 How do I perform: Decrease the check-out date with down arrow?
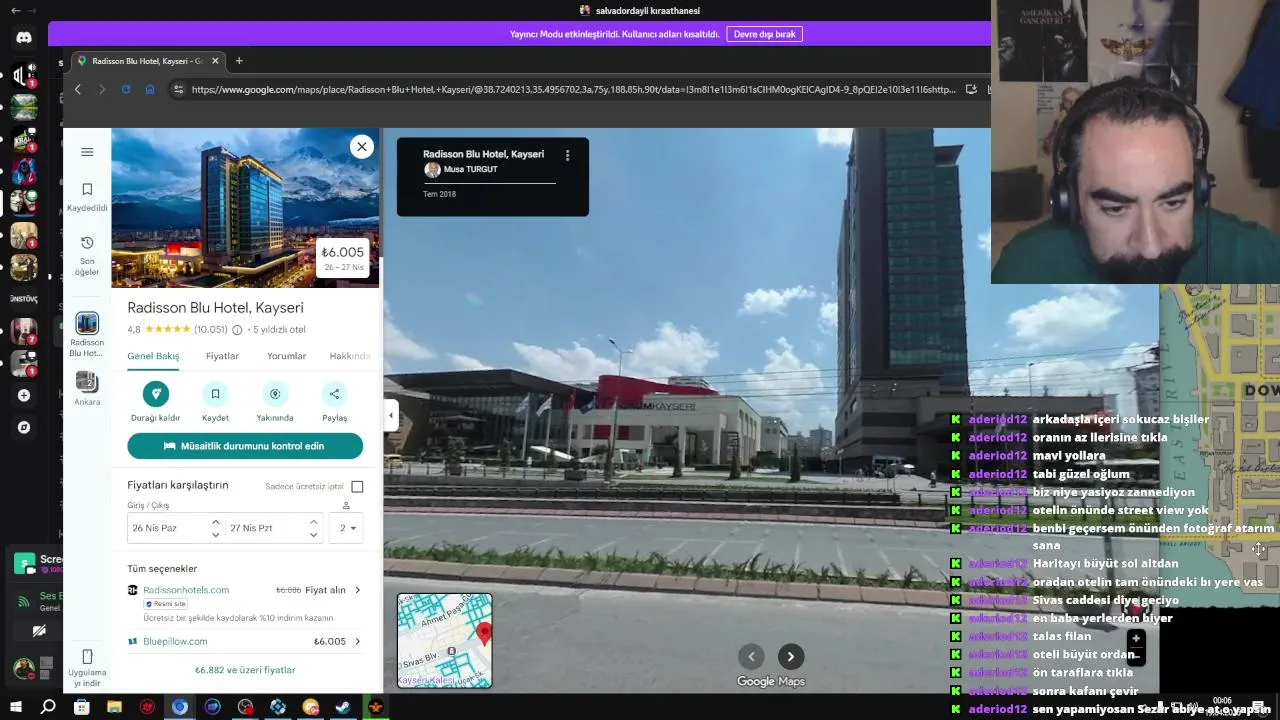pyautogui.click(x=313, y=535)
